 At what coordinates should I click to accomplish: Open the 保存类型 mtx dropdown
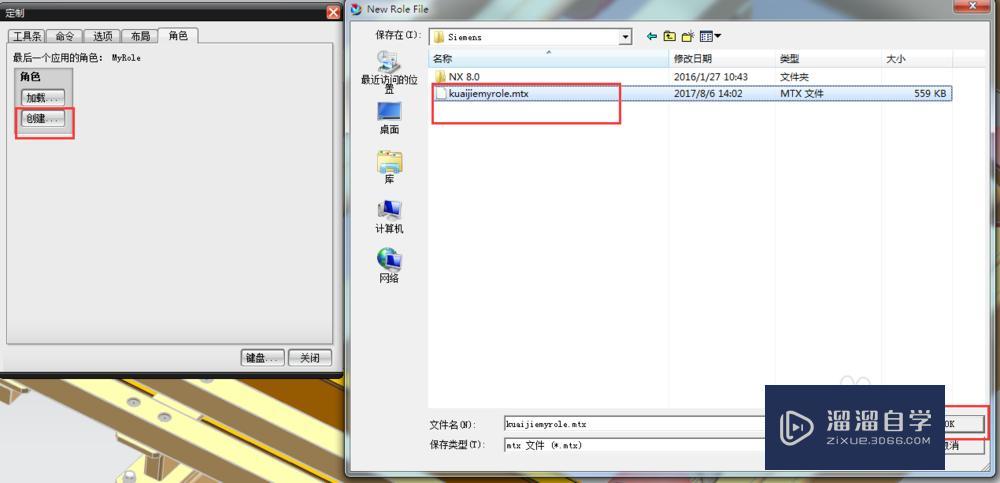click(x=633, y=445)
